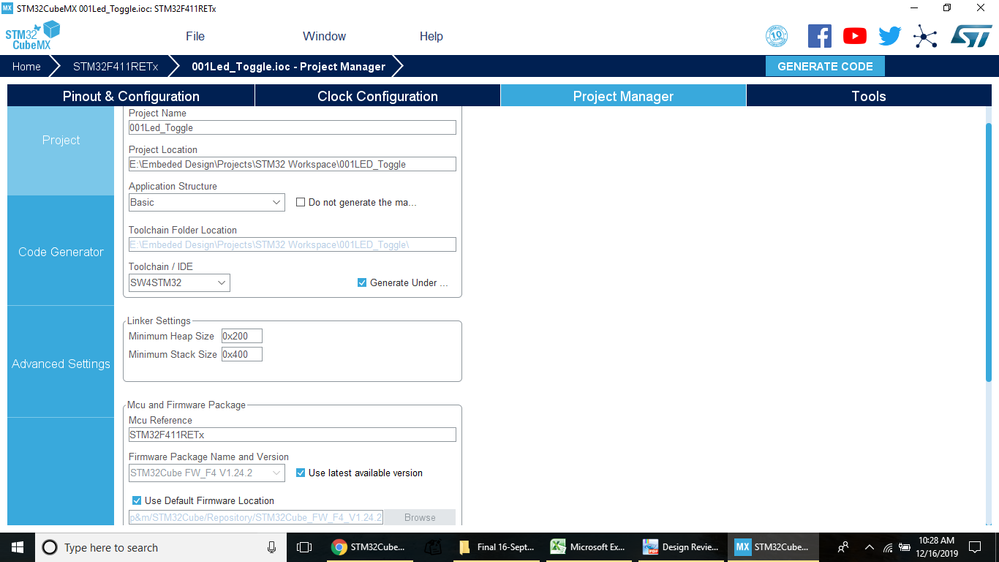This screenshot has height=562, width=999.
Task: Click the ST community network icon
Action: click(x=925, y=36)
